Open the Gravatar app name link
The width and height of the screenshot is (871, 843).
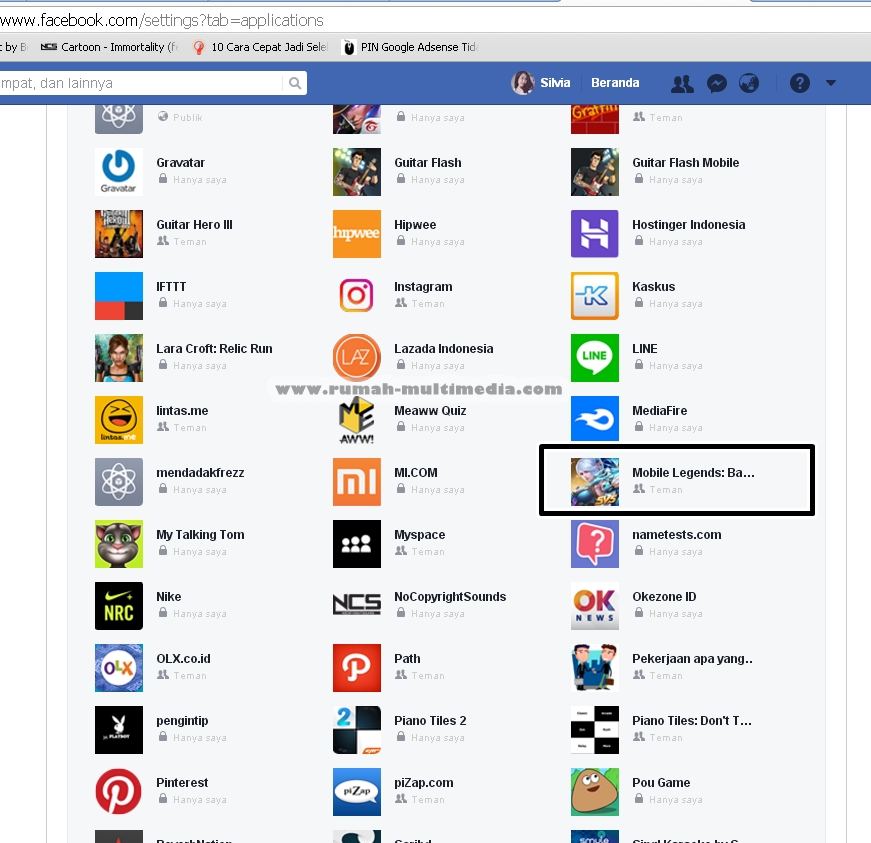click(x=181, y=163)
